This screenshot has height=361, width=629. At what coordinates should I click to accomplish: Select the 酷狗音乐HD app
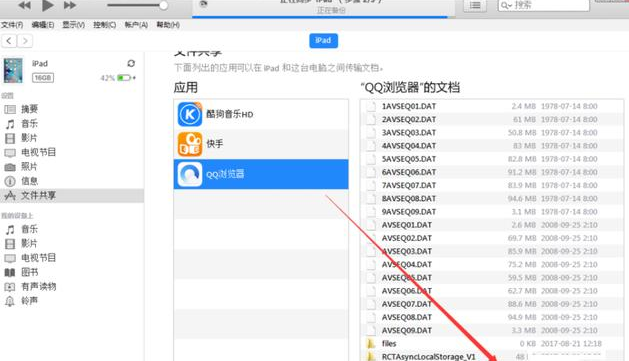coord(261,114)
